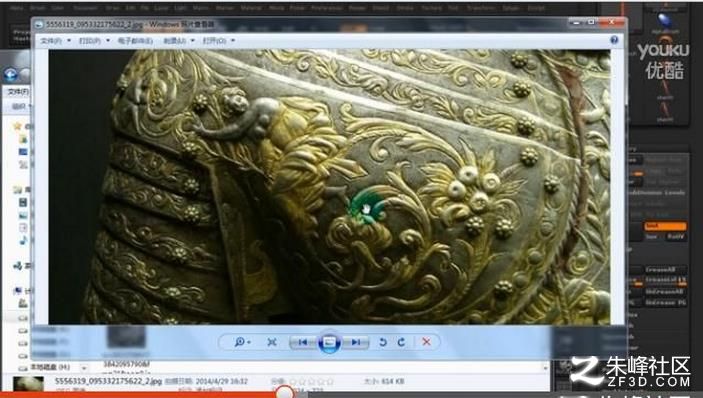This screenshot has height=398, width=703.
Task: Go to the next photo
Action: point(356,342)
